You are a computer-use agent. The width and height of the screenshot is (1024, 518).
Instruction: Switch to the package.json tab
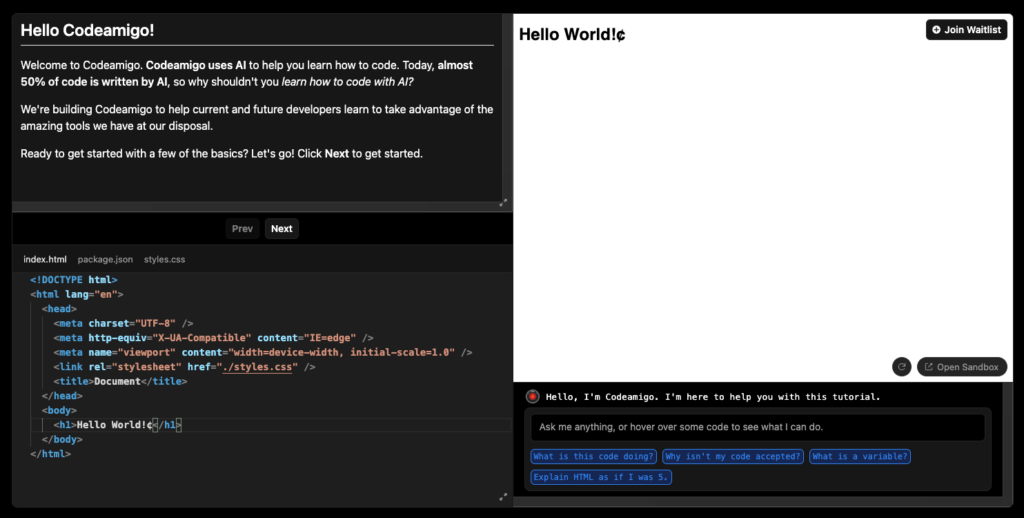point(105,259)
